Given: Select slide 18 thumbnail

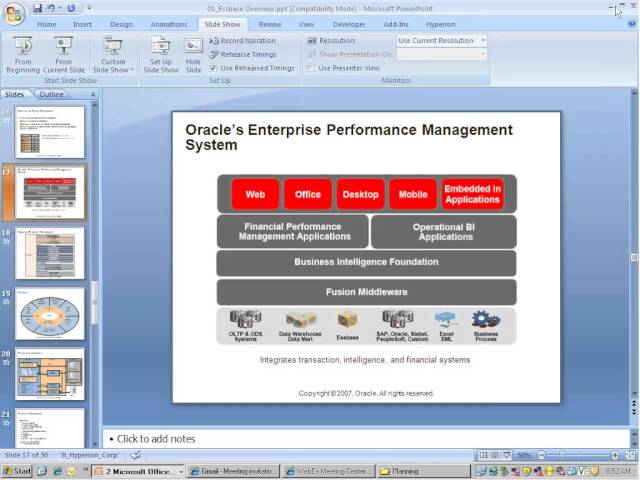Looking at the screenshot, I should point(50,253).
